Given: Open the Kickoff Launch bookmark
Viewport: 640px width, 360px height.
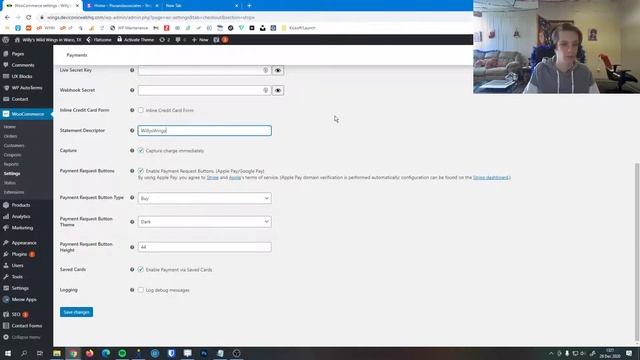Looking at the screenshot, I should [299, 28].
